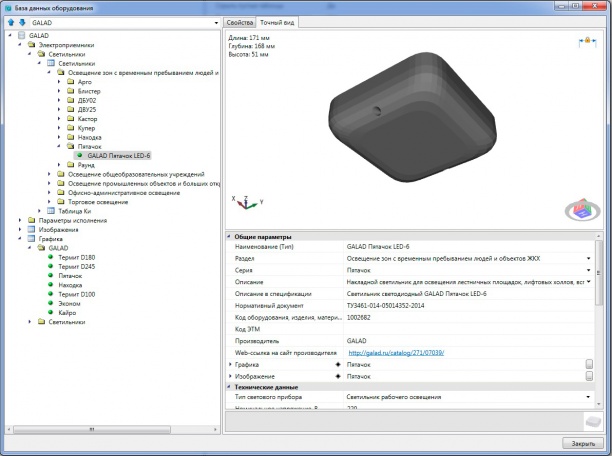Click the Кайро graphic item icon

click(x=50, y=312)
